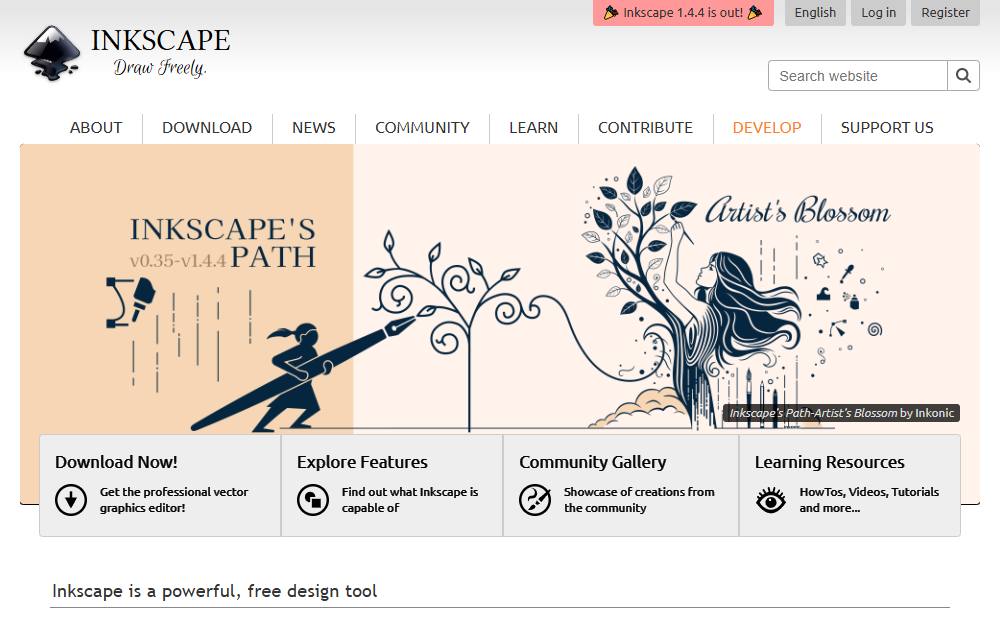The height and width of the screenshot is (625, 1000).
Task: Open the NEWS menu
Action: point(313,128)
